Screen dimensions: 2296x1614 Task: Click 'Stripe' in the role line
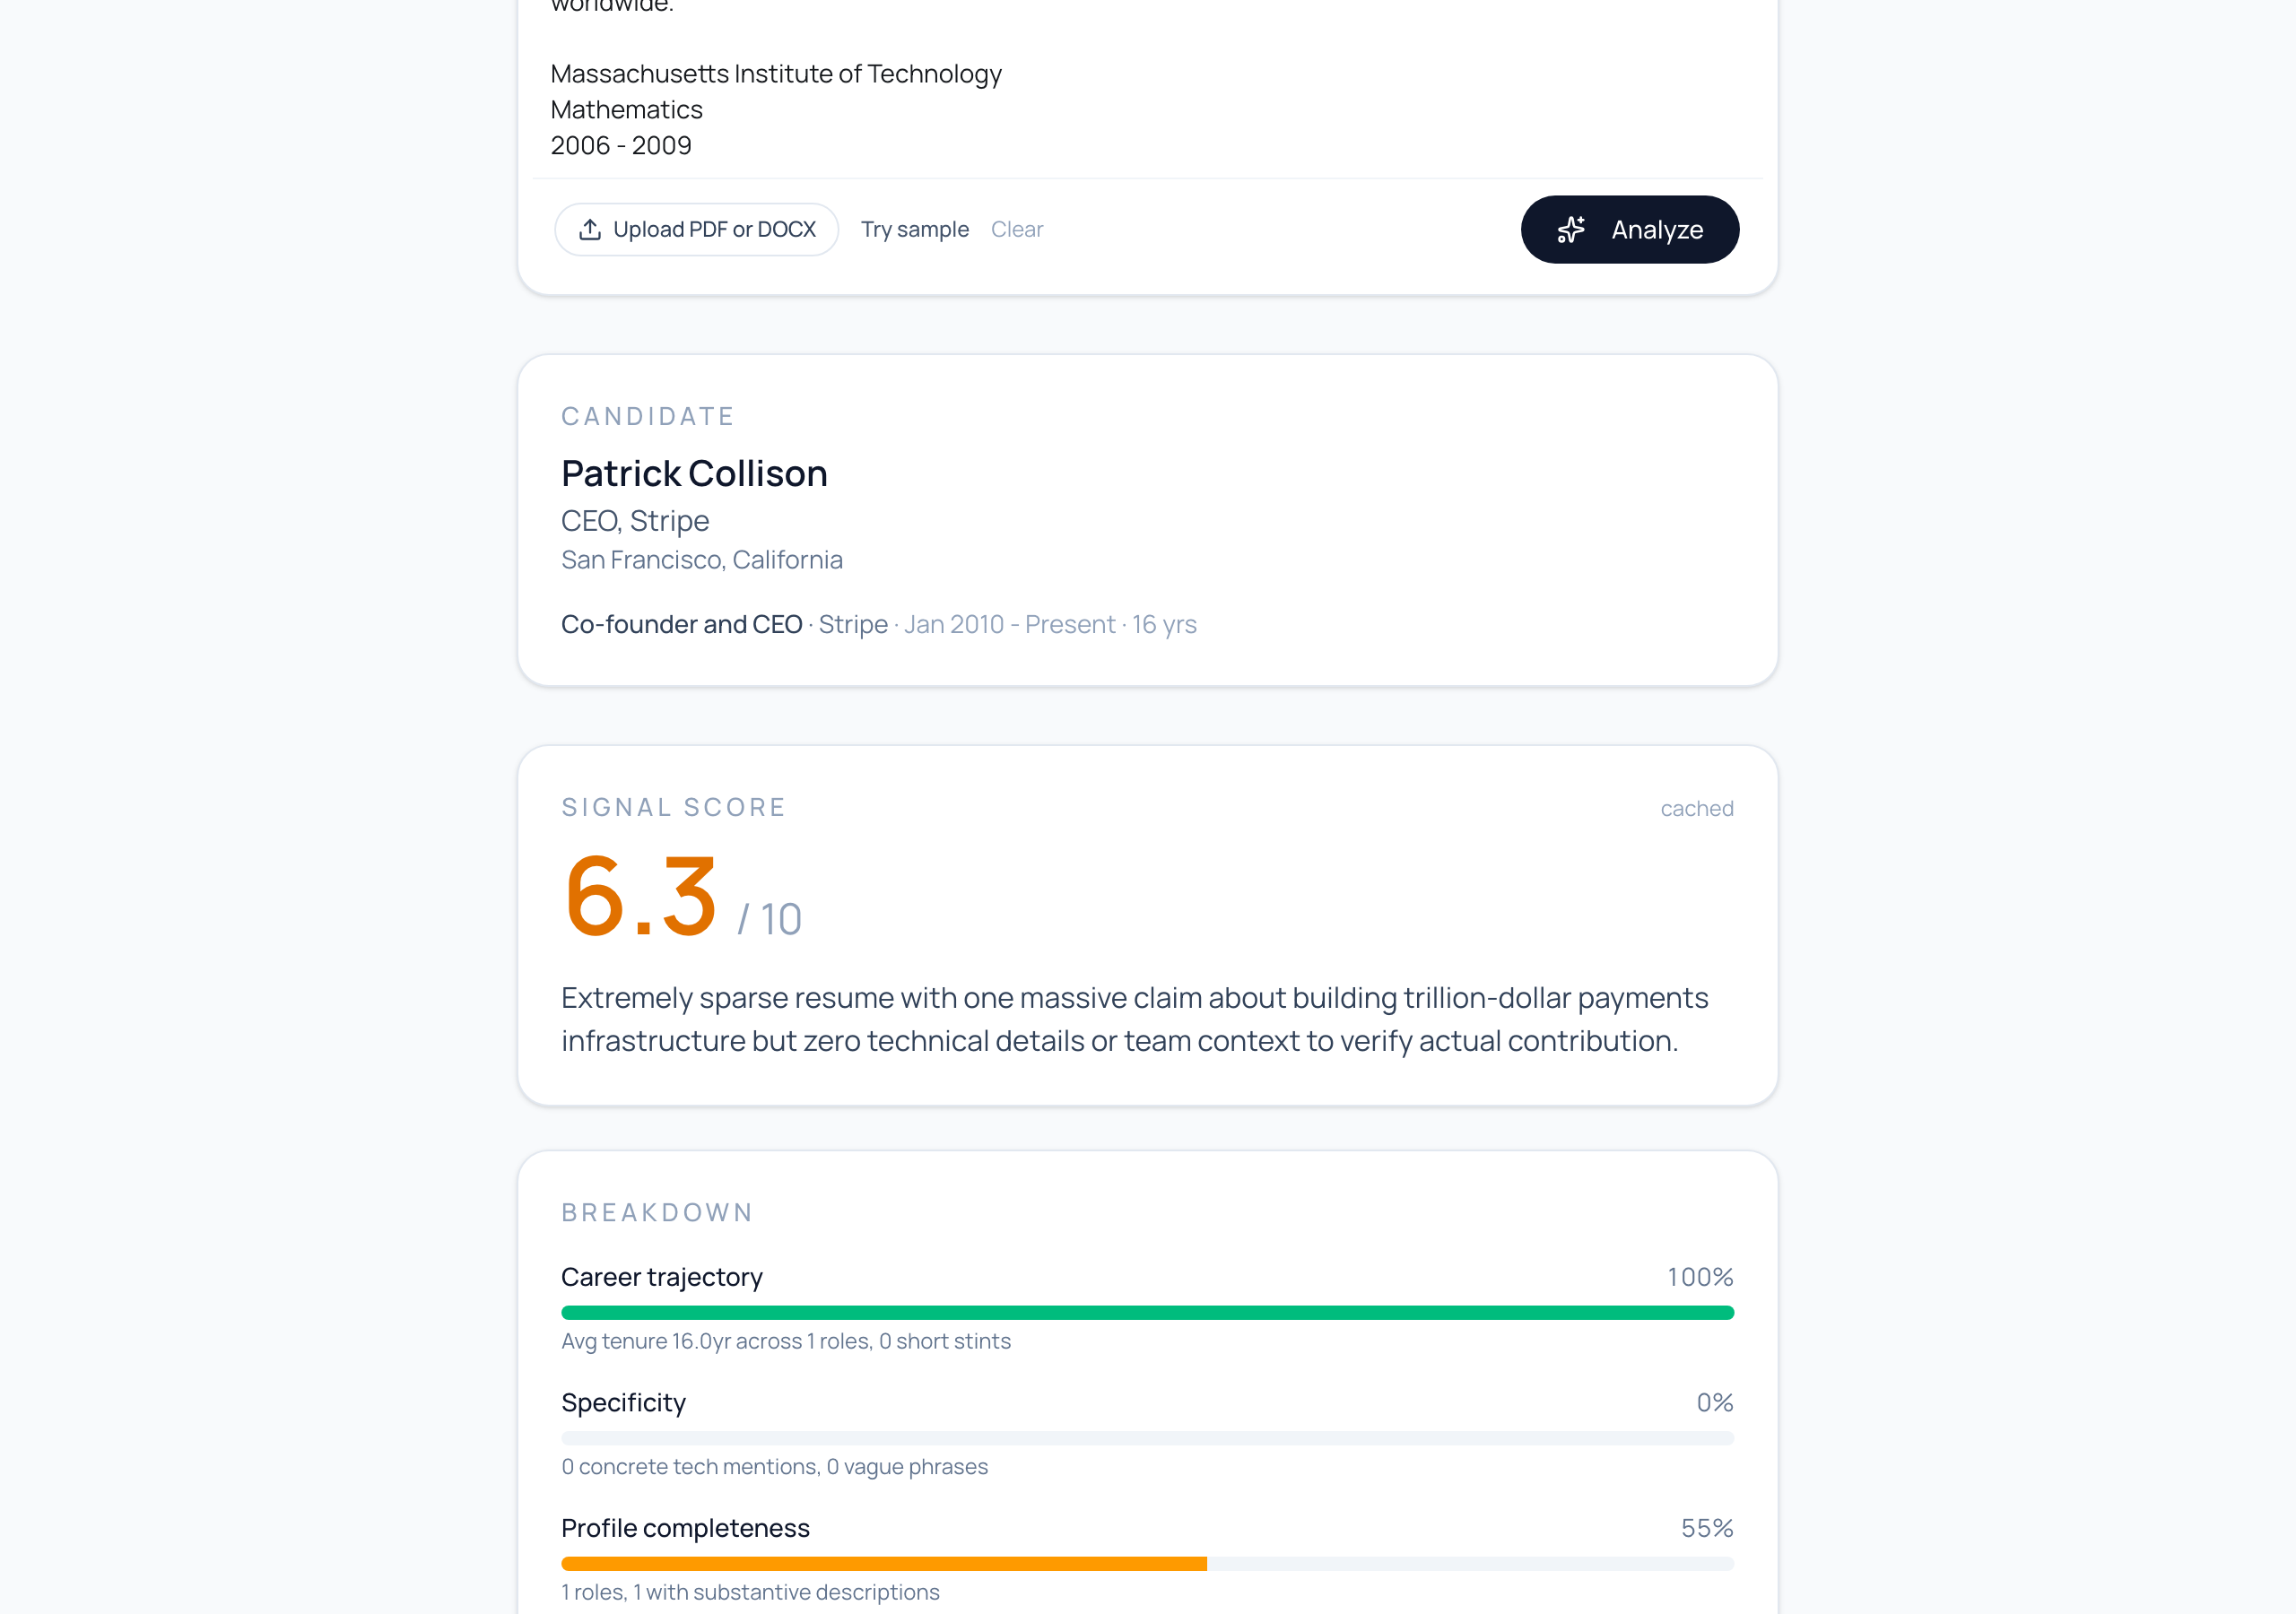point(853,624)
